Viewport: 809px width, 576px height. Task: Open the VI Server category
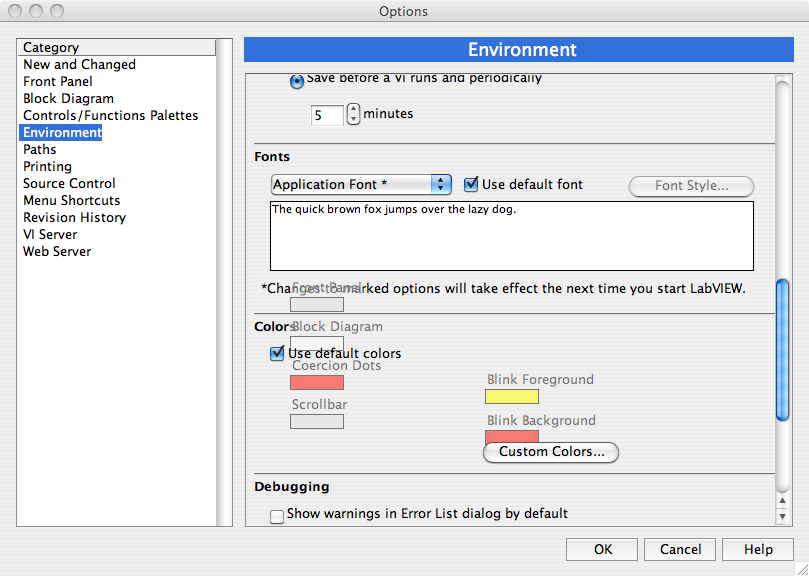50,235
